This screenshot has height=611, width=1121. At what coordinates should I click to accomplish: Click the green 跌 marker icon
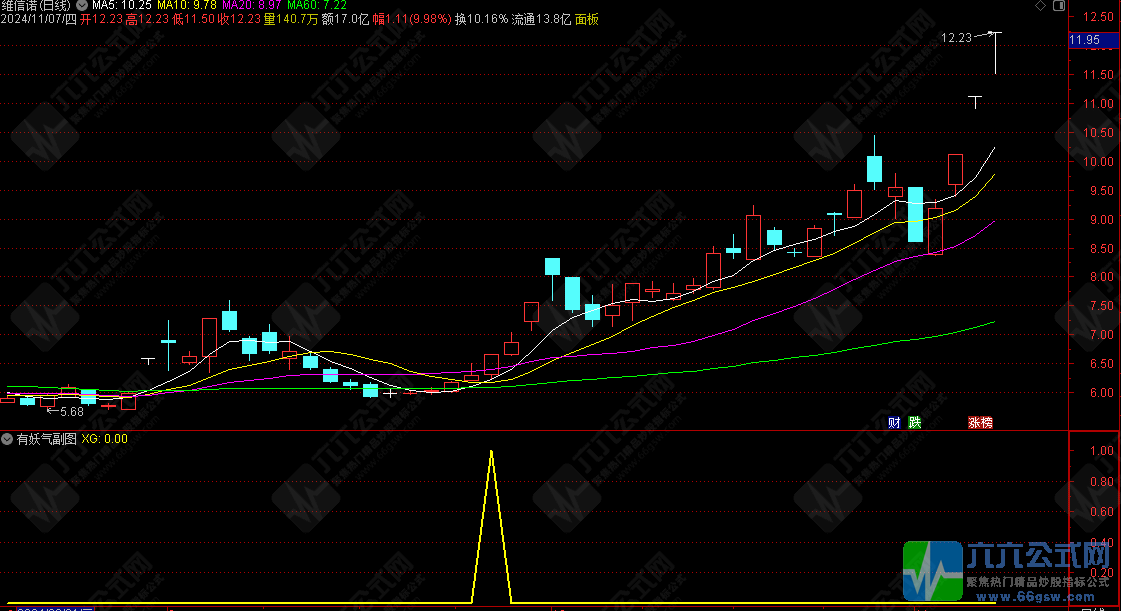914,423
